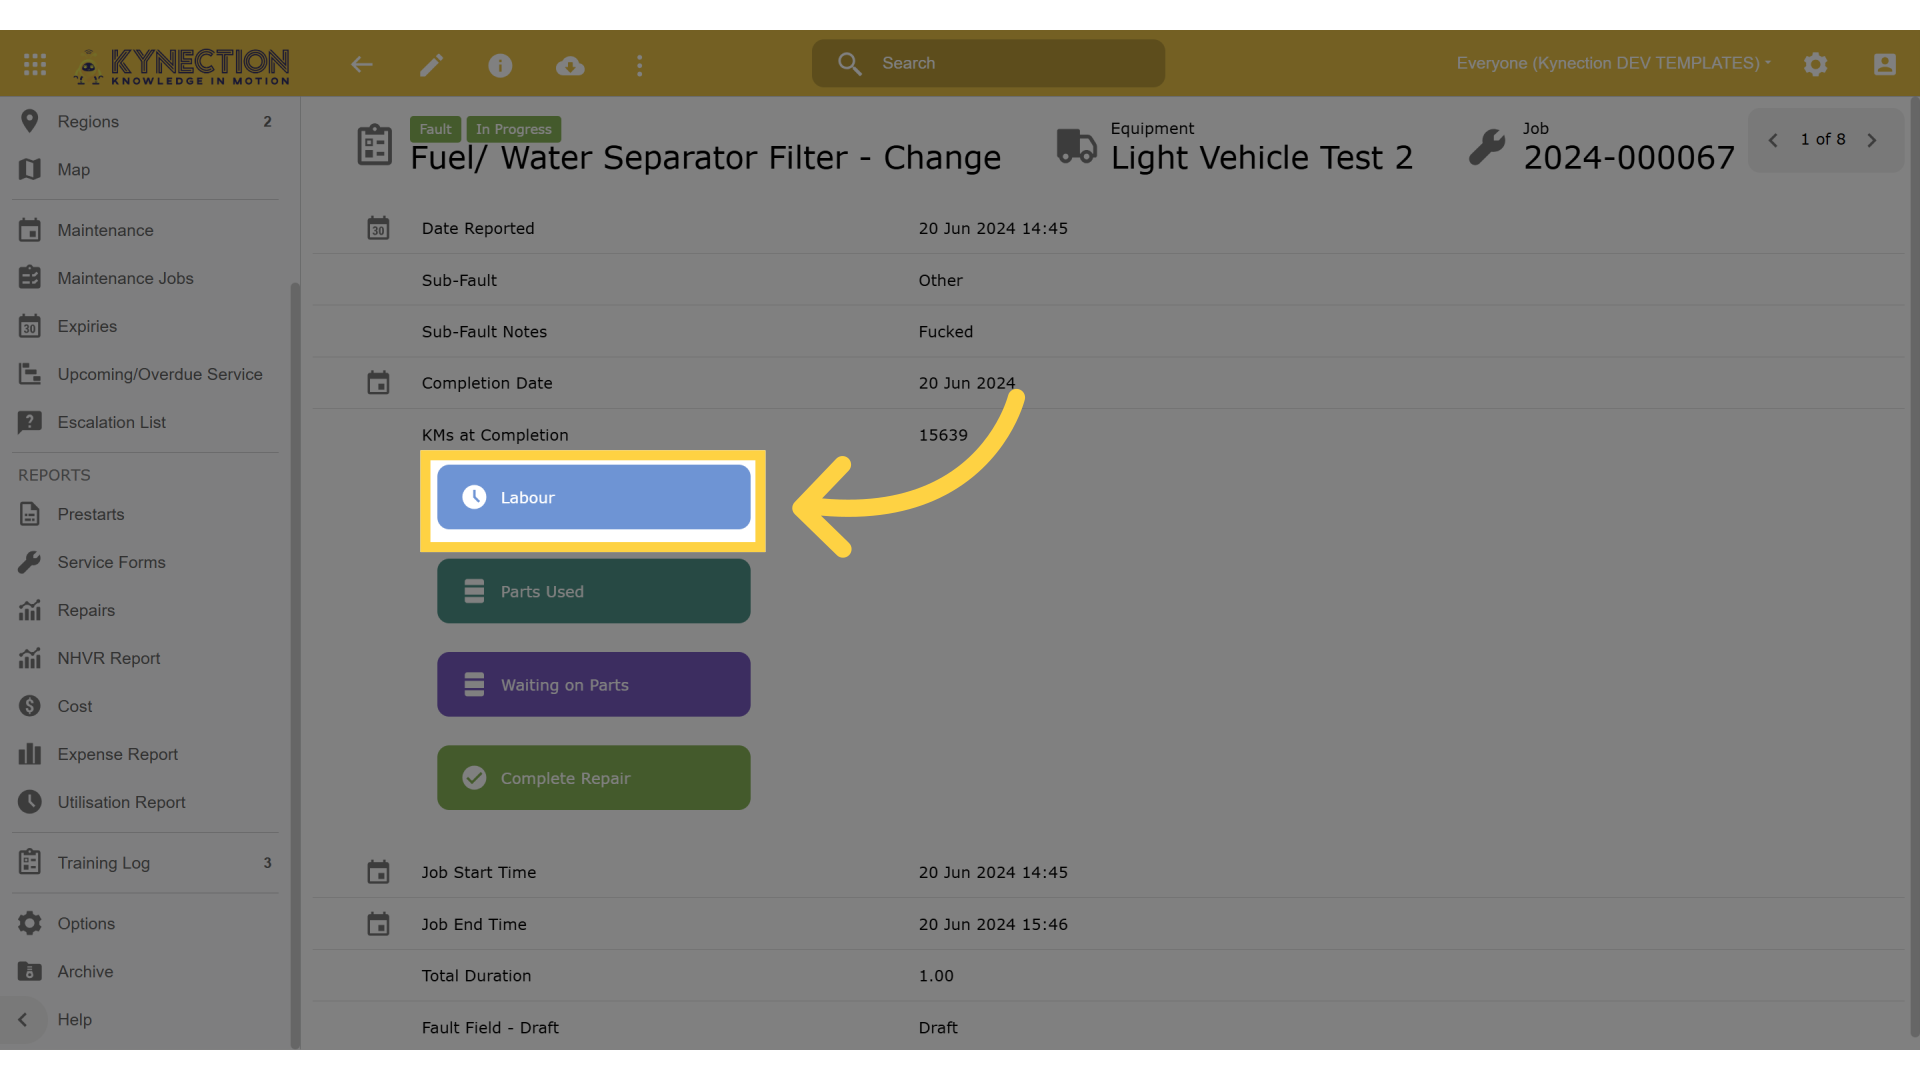
Task: Collapse the sidebar with the chevron
Action: (x=23, y=1020)
